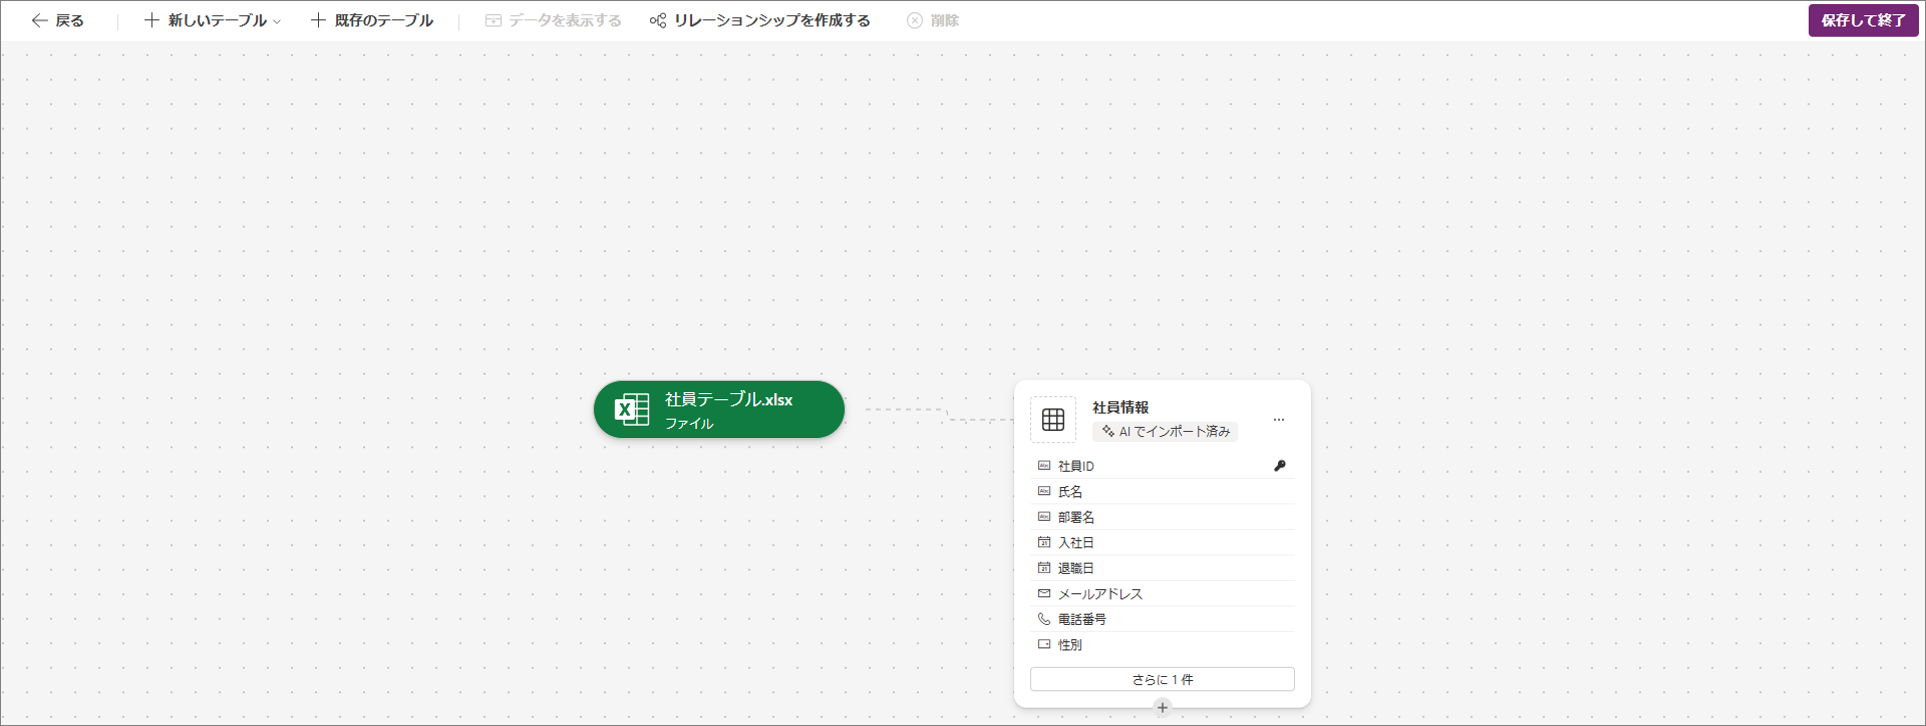Screen dimensions: 1926x726
Task: Click the AI でインポート済み badge
Action: coord(1166,432)
